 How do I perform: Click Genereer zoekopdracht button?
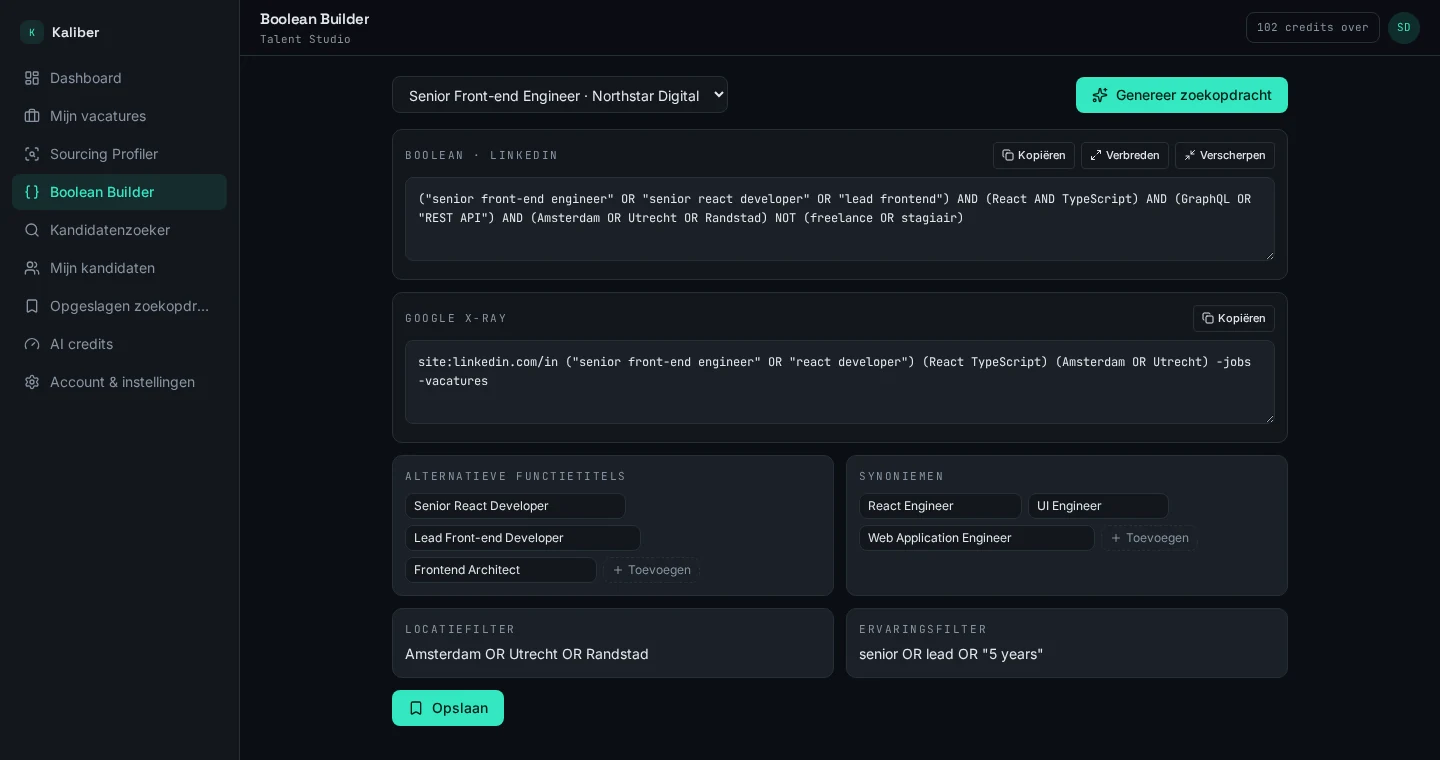click(1182, 95)
